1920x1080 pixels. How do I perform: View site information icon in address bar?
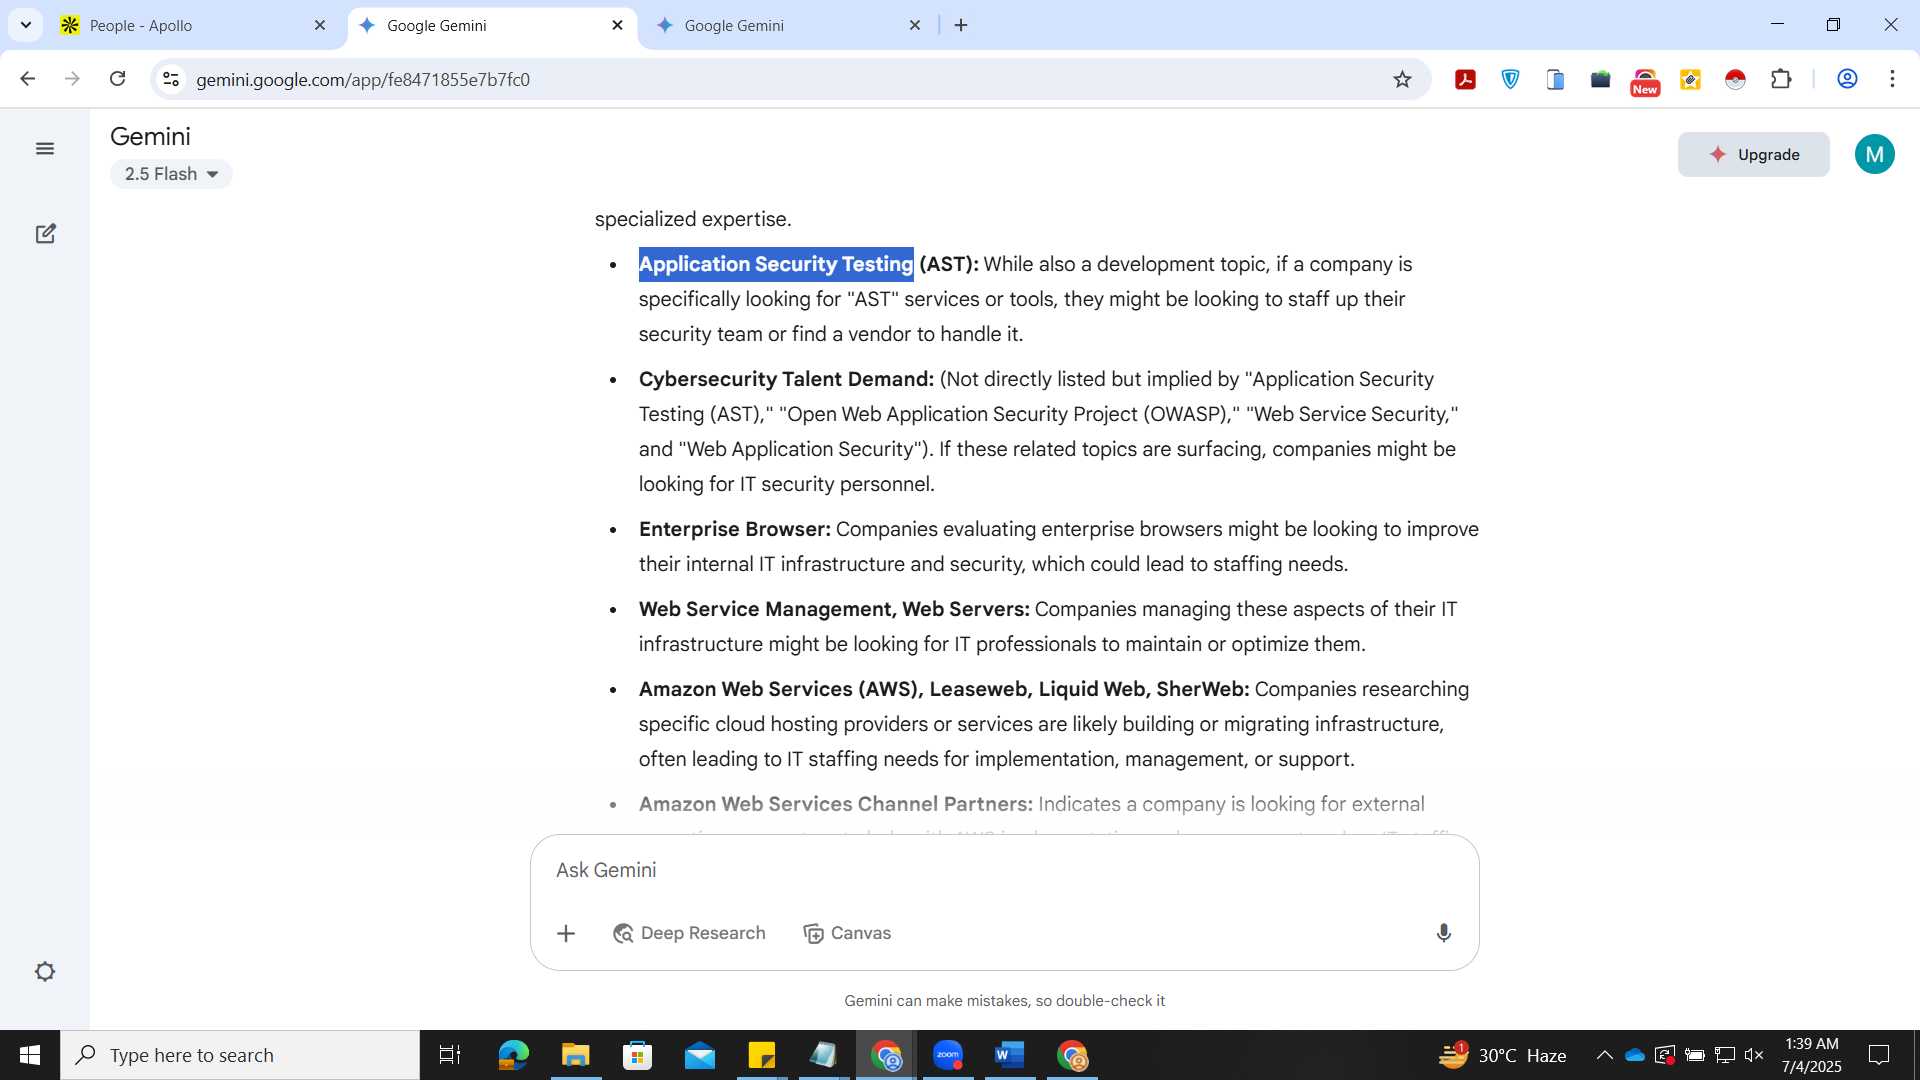tap(171, 79)
